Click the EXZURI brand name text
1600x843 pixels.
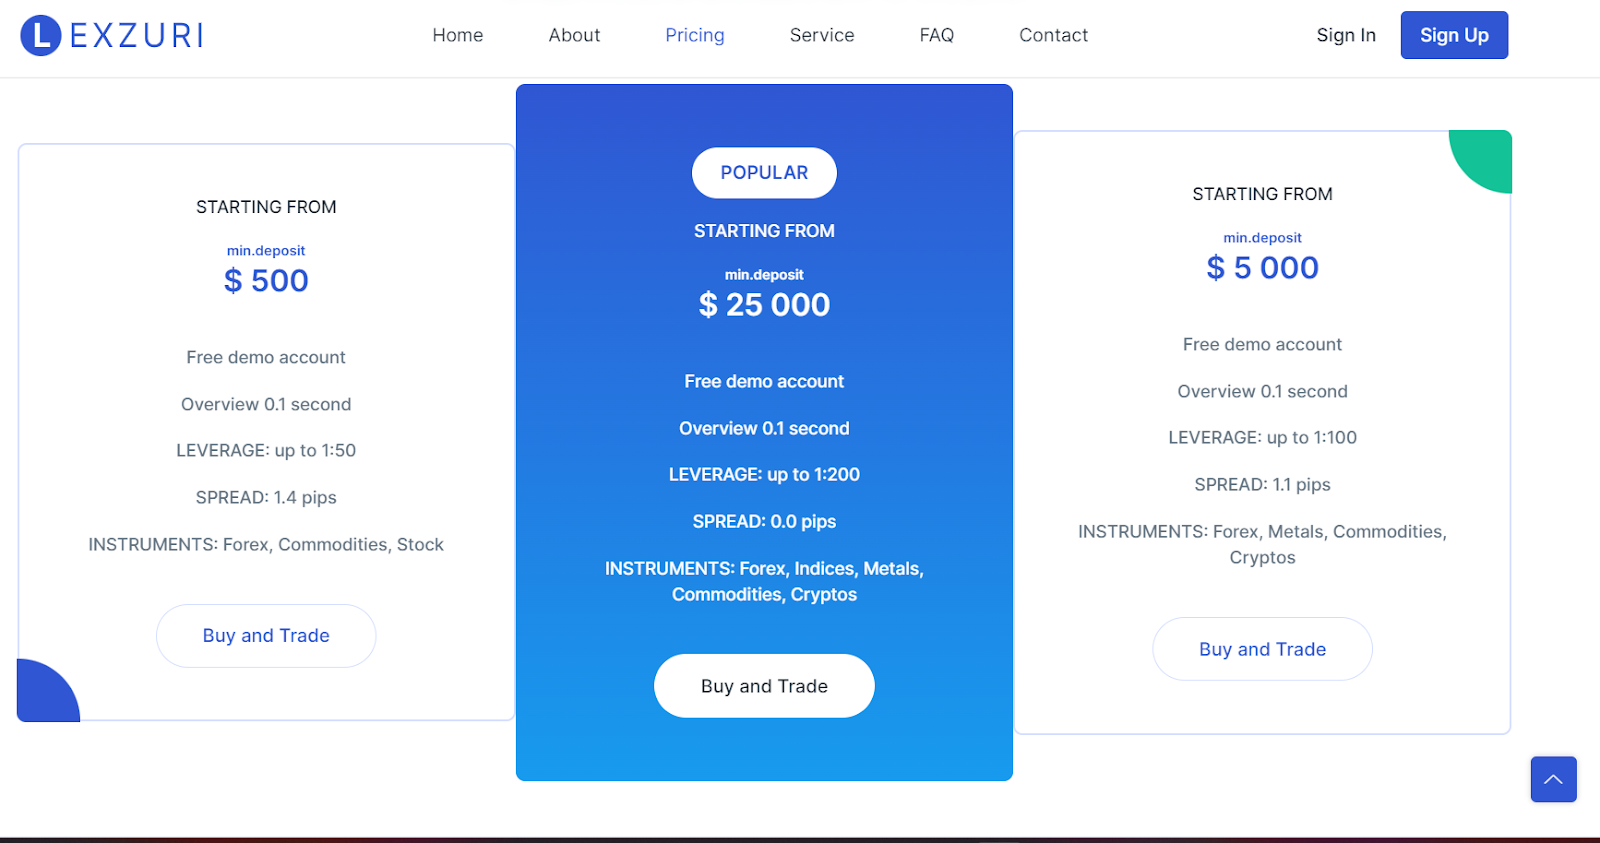[x=137, y=36]
